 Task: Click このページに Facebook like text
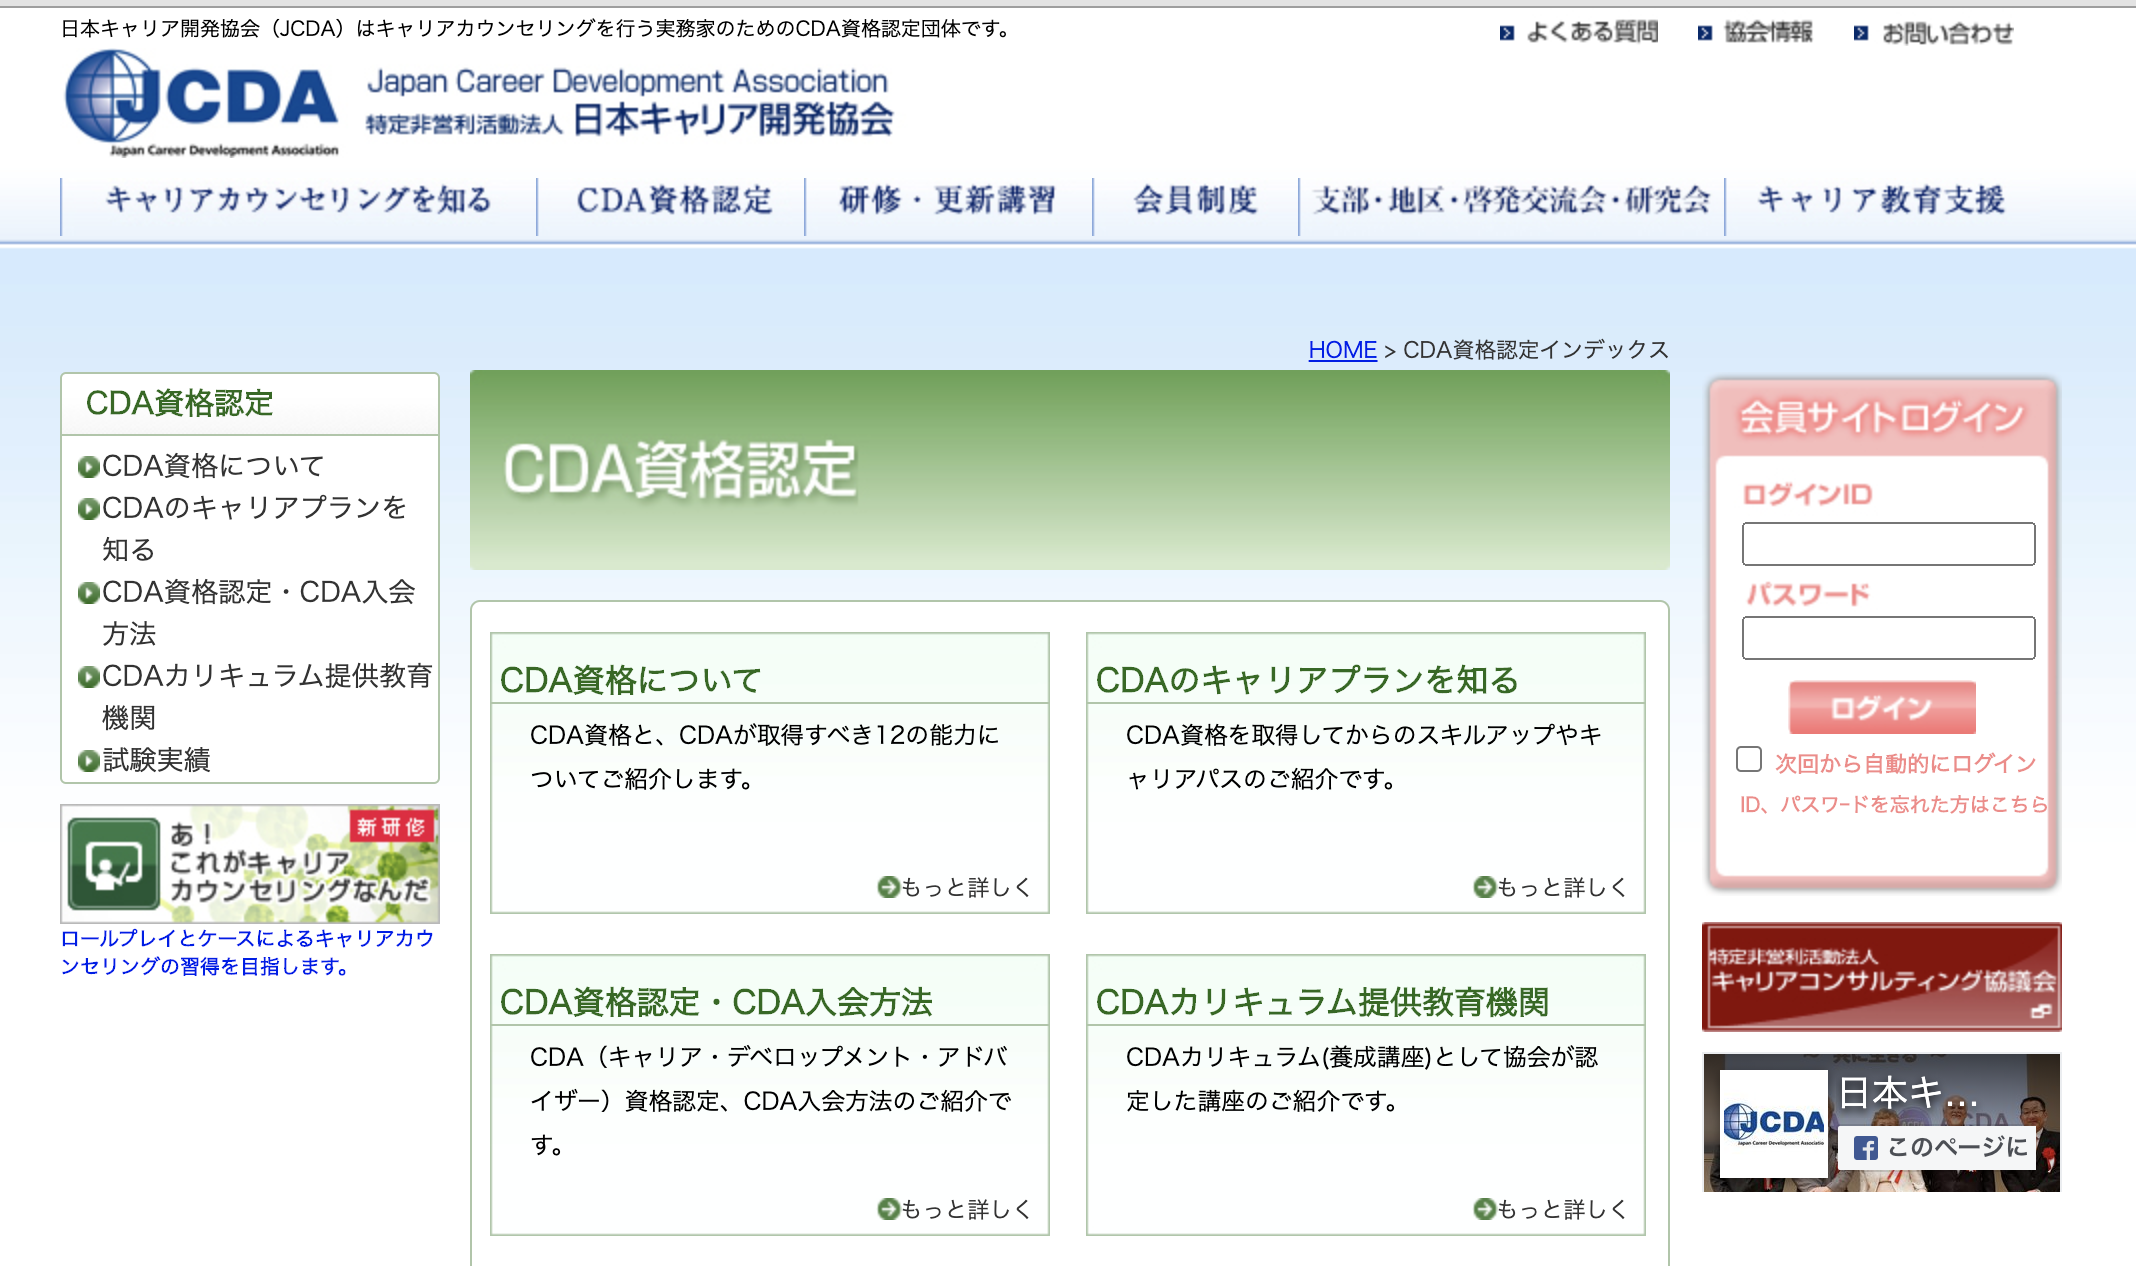coord(1957,1147)
